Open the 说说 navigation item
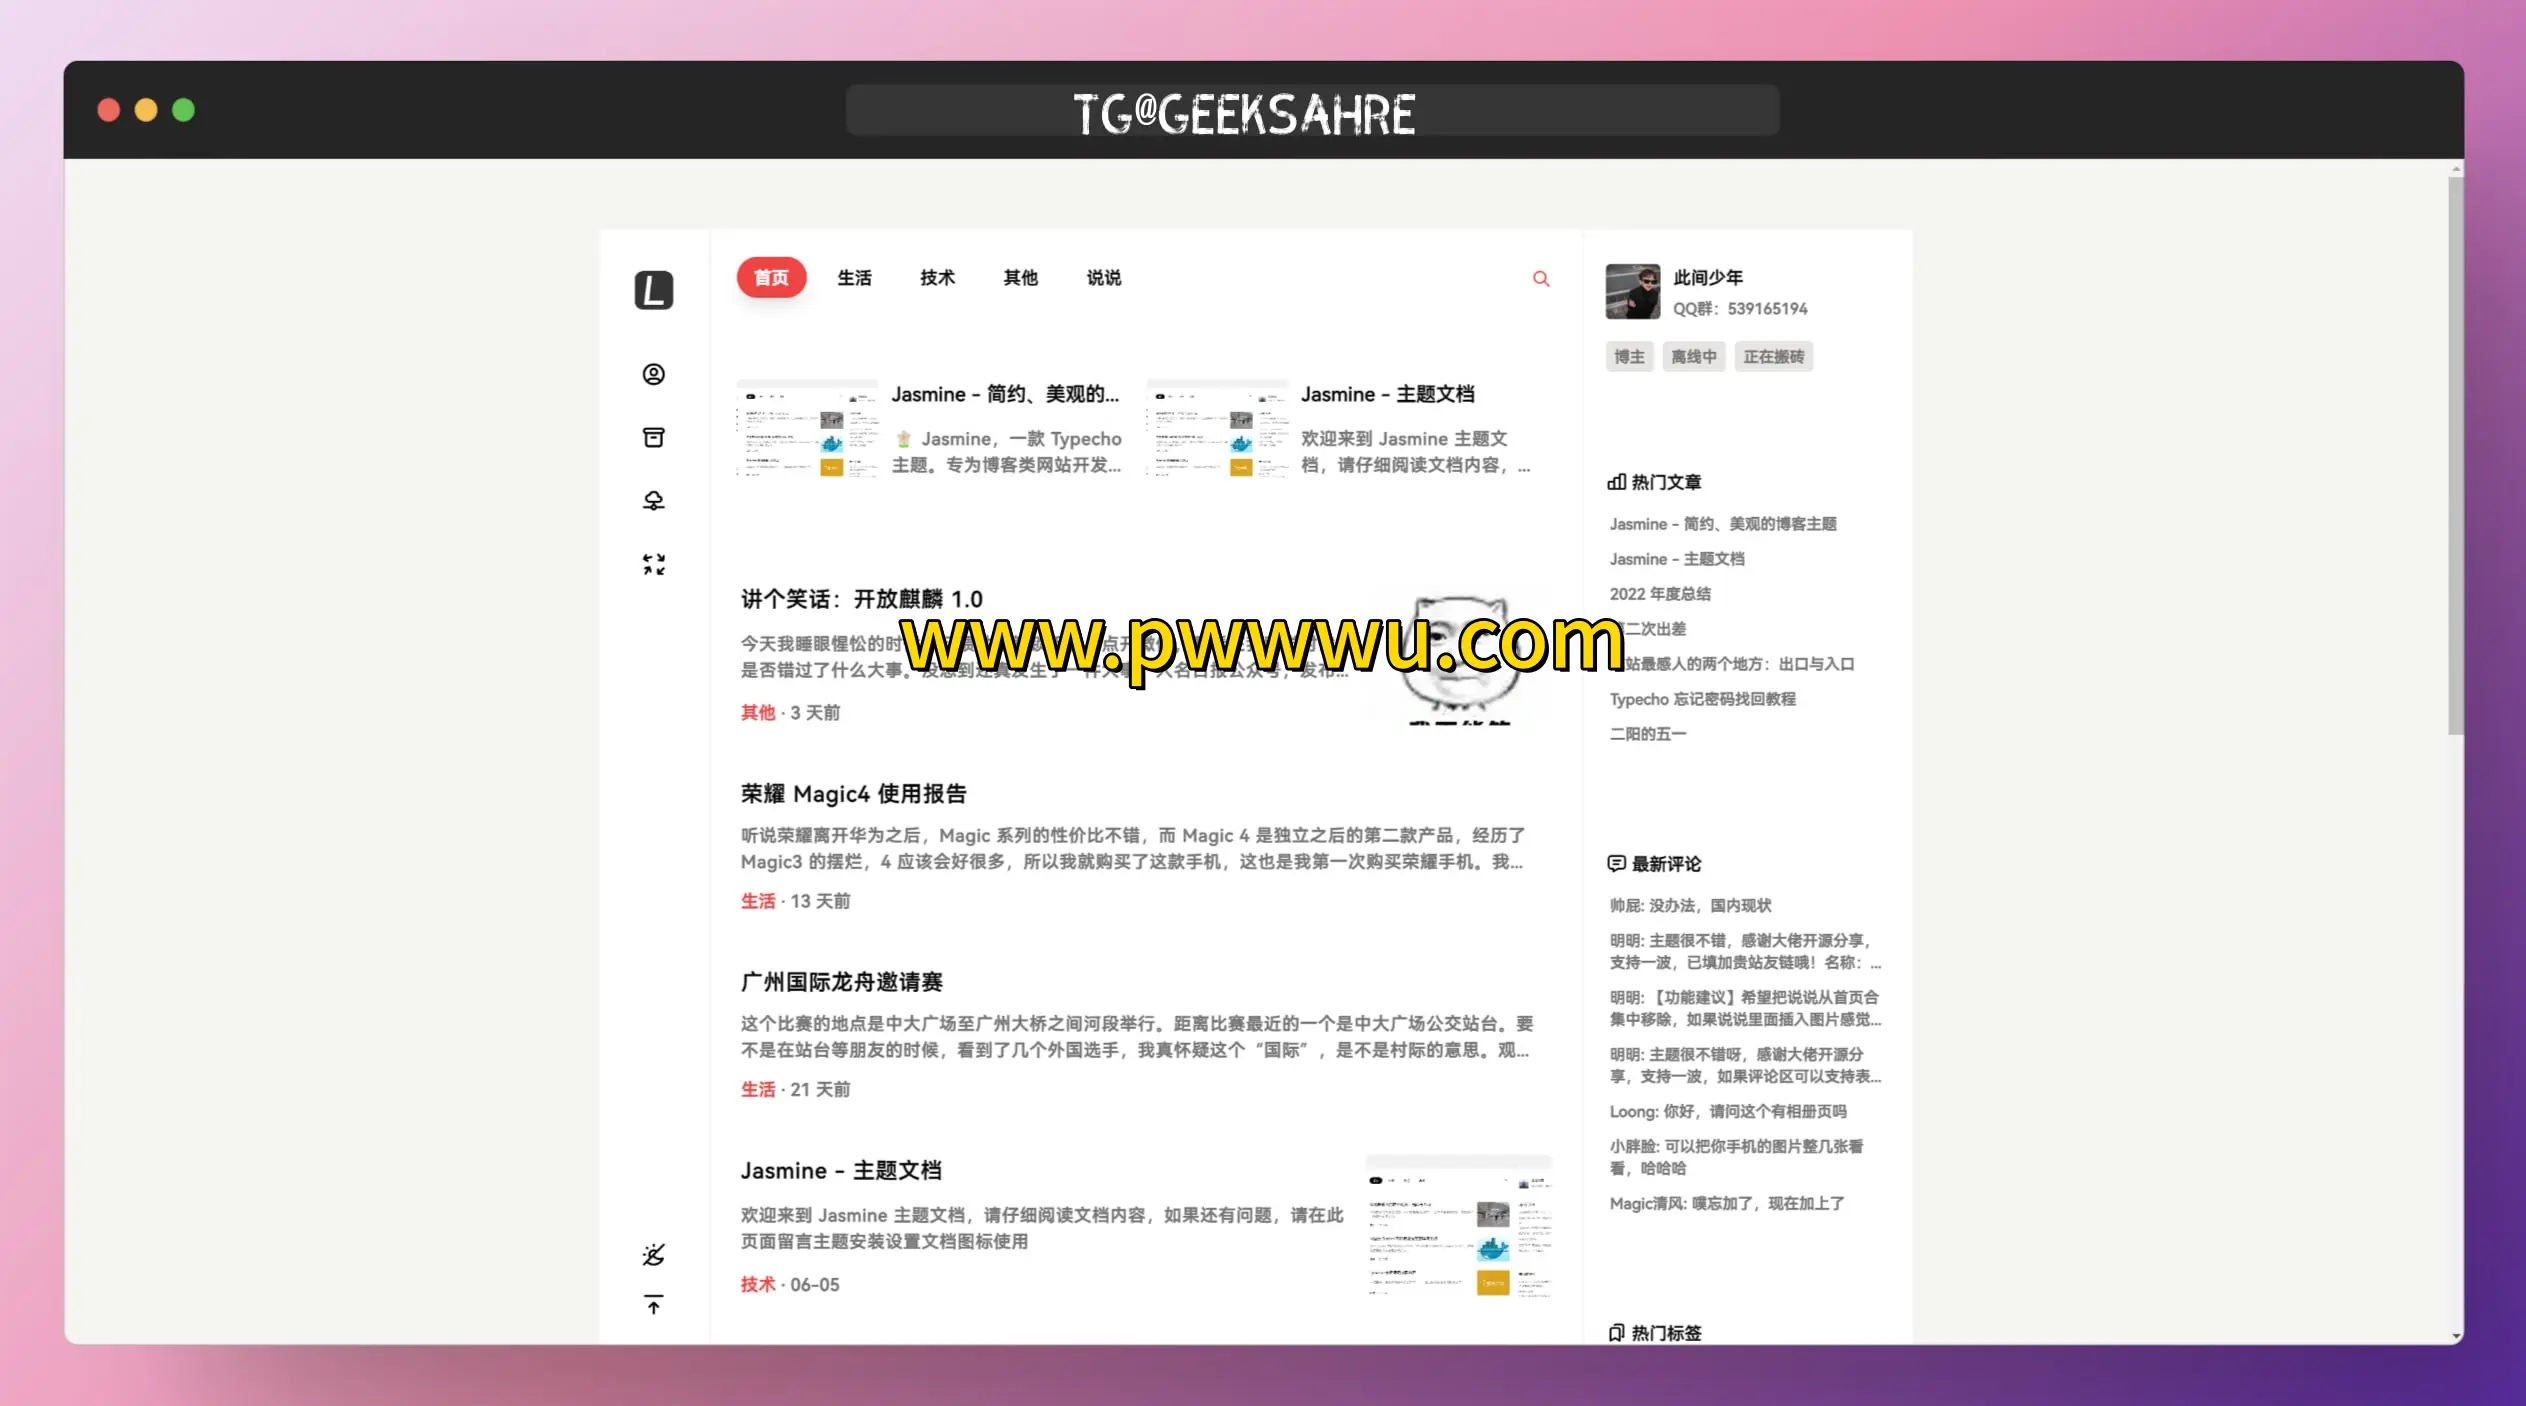 click(1103, 278)
